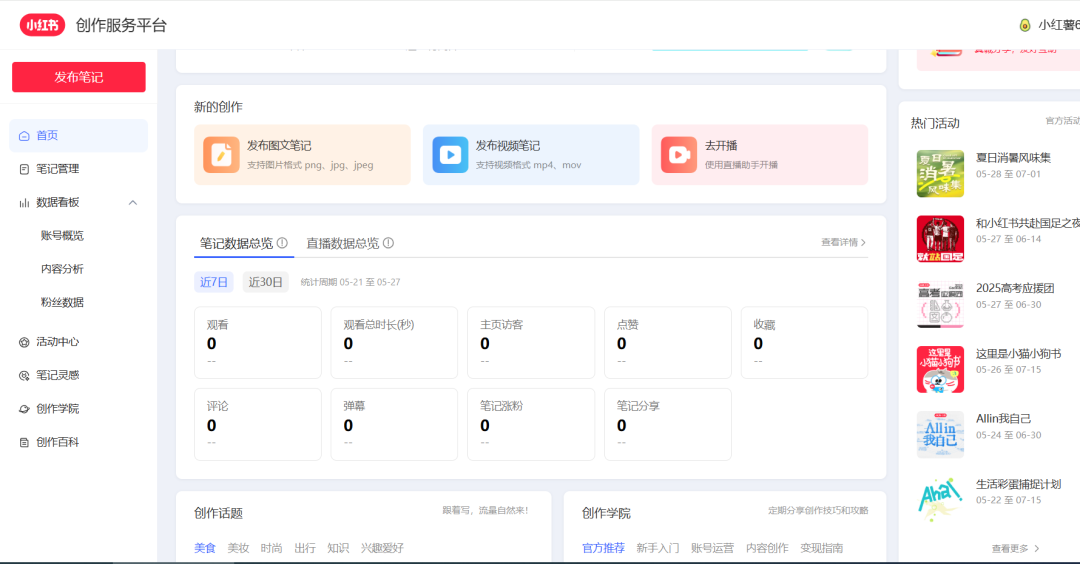Select 美妆 topic tab
Image resolution: width=1080 pixels, height=564 pixels.
(238, 548)
